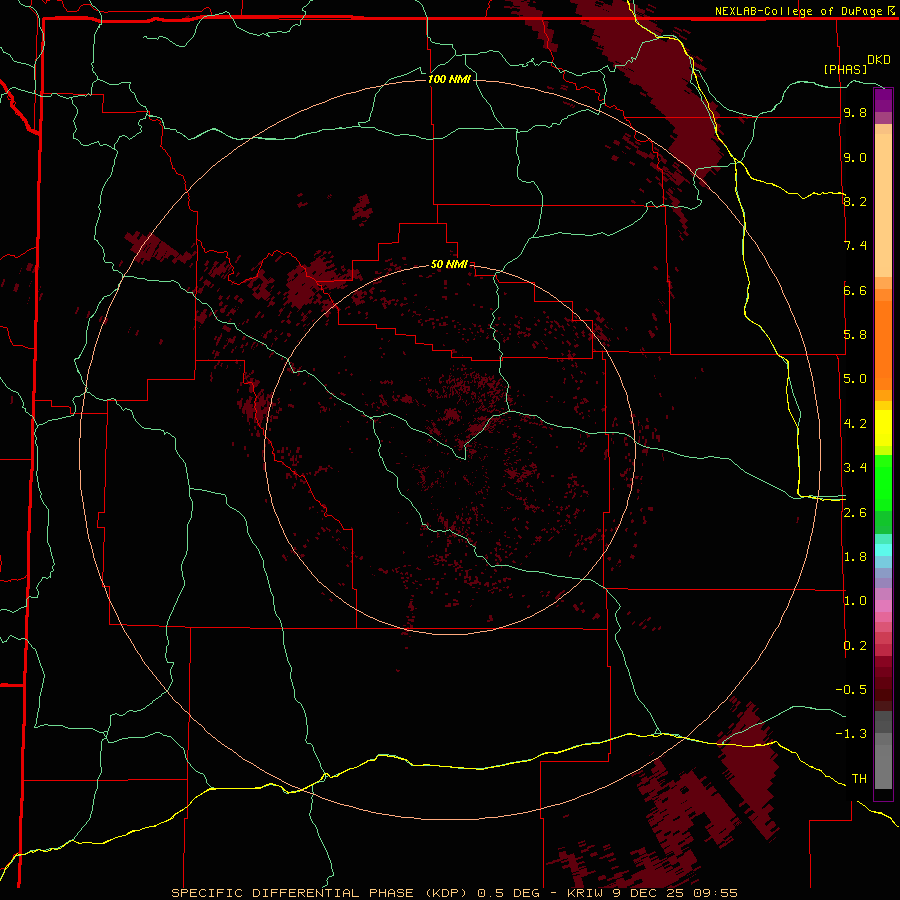Click the 7.4 value on the scale

(x=855, y=246)
